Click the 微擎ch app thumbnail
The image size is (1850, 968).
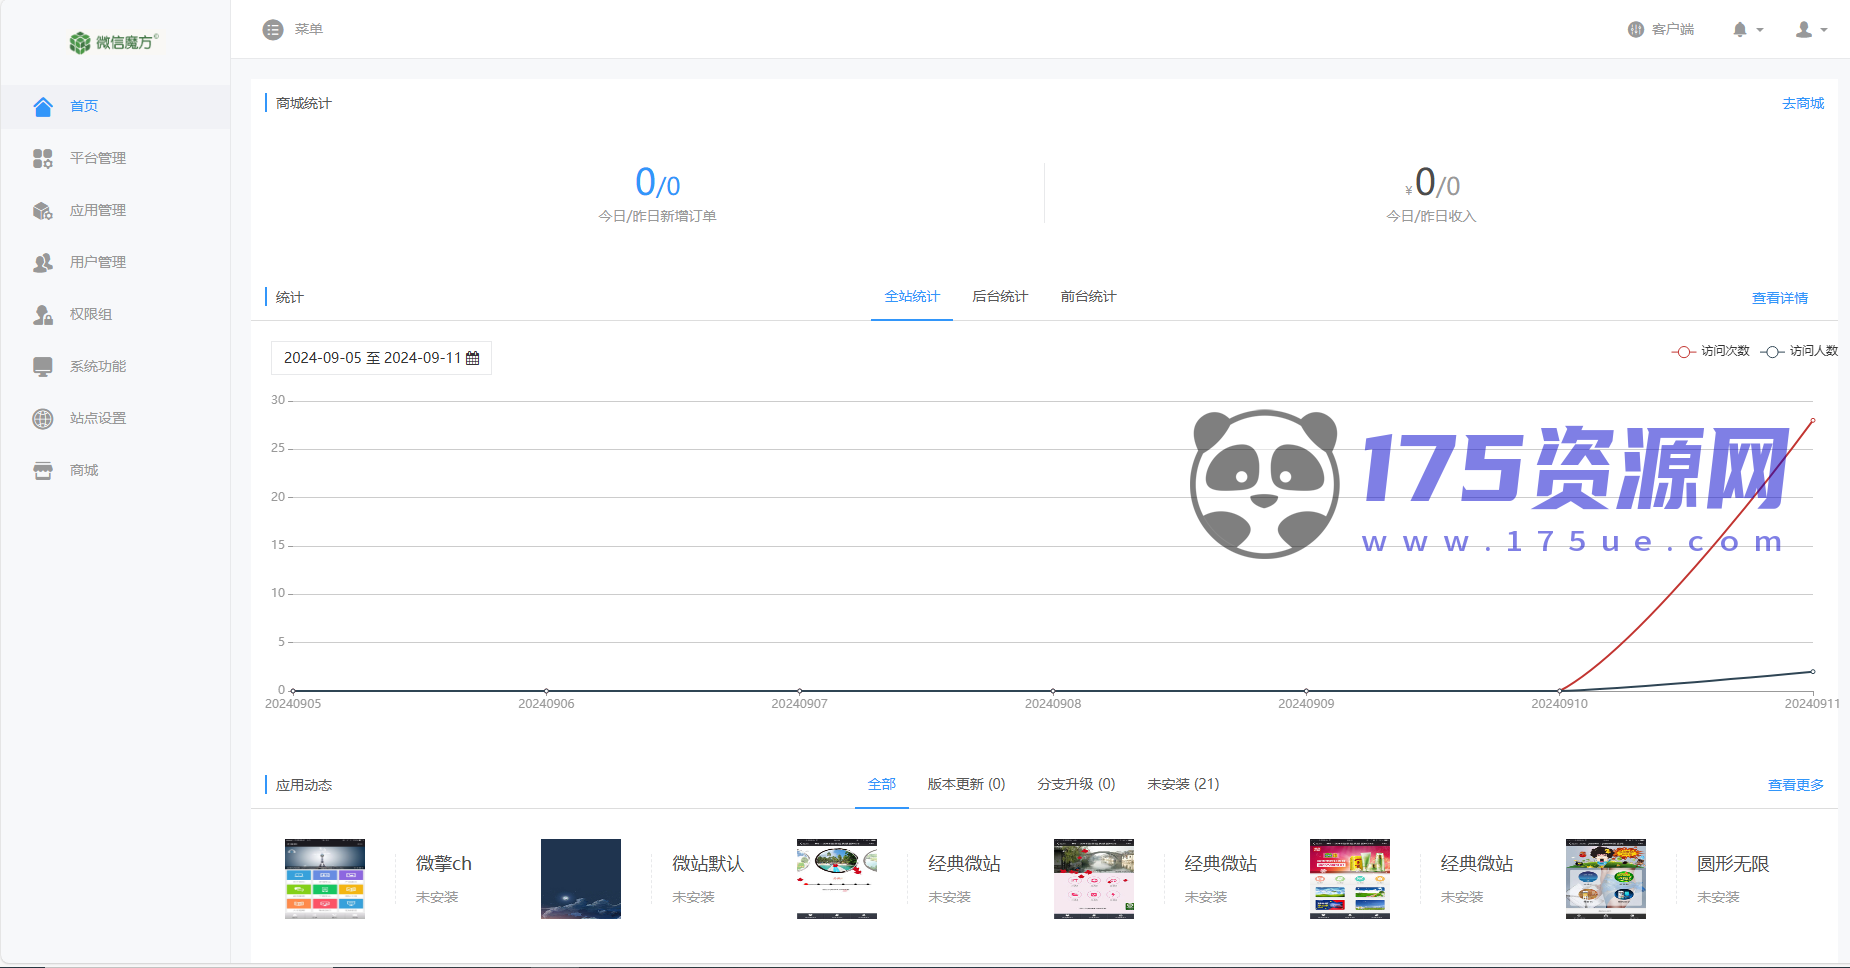(x=325, y=879)
